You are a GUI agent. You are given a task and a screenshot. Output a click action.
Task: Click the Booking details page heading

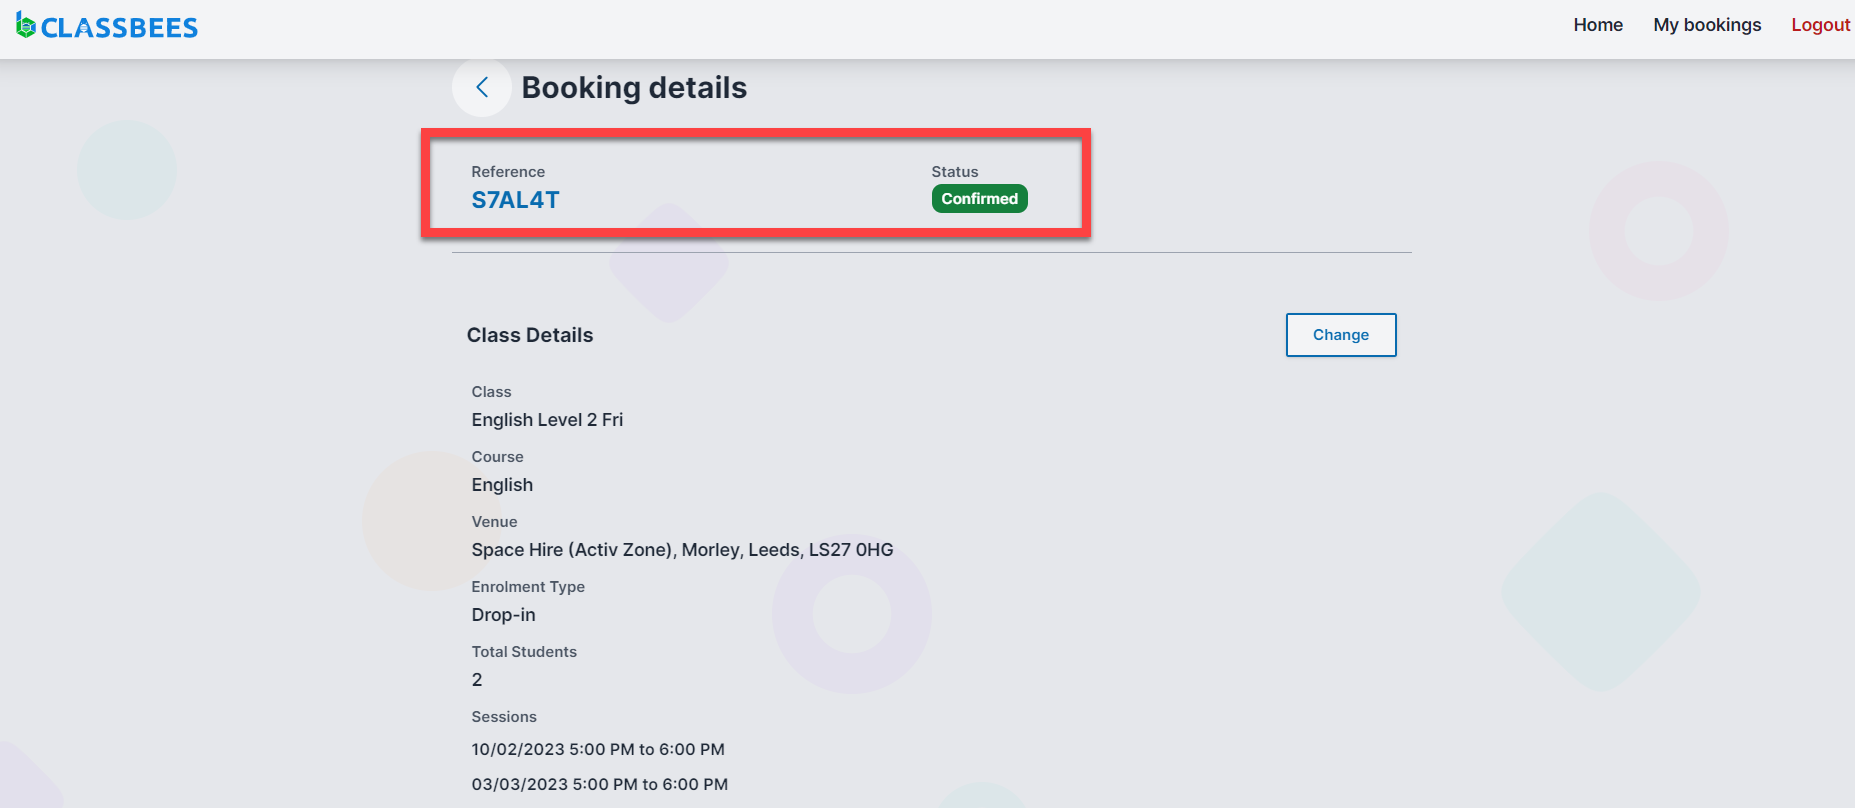(x=634, y=88)
